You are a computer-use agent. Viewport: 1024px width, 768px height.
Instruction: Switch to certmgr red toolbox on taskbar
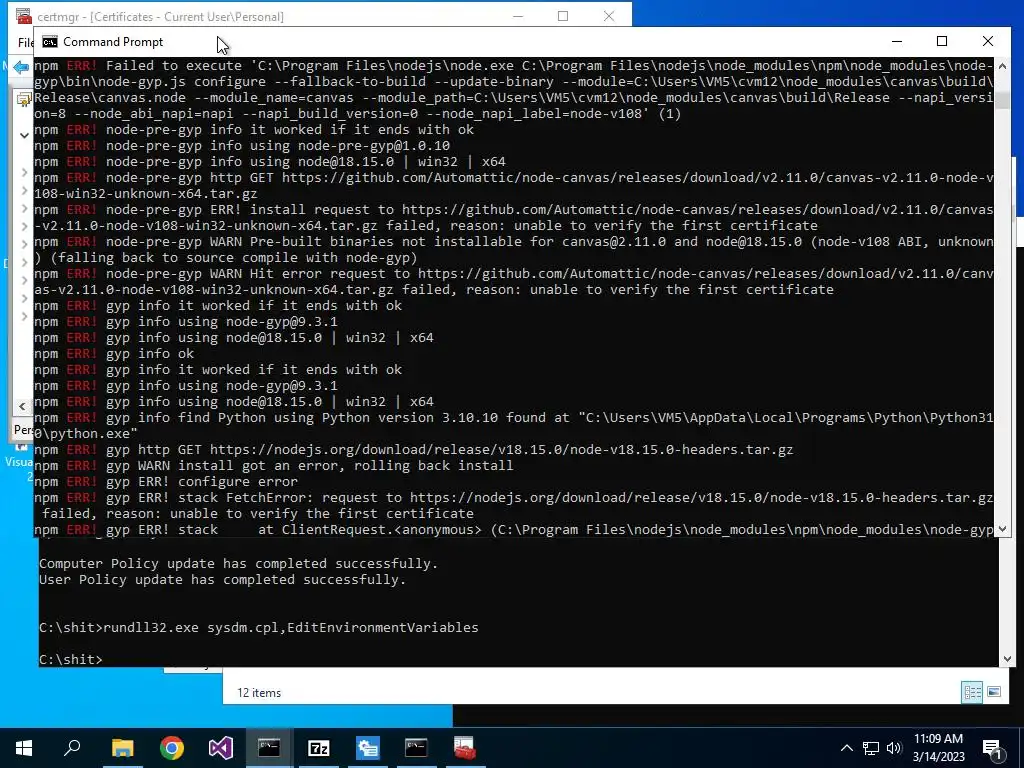coord(465,748)
